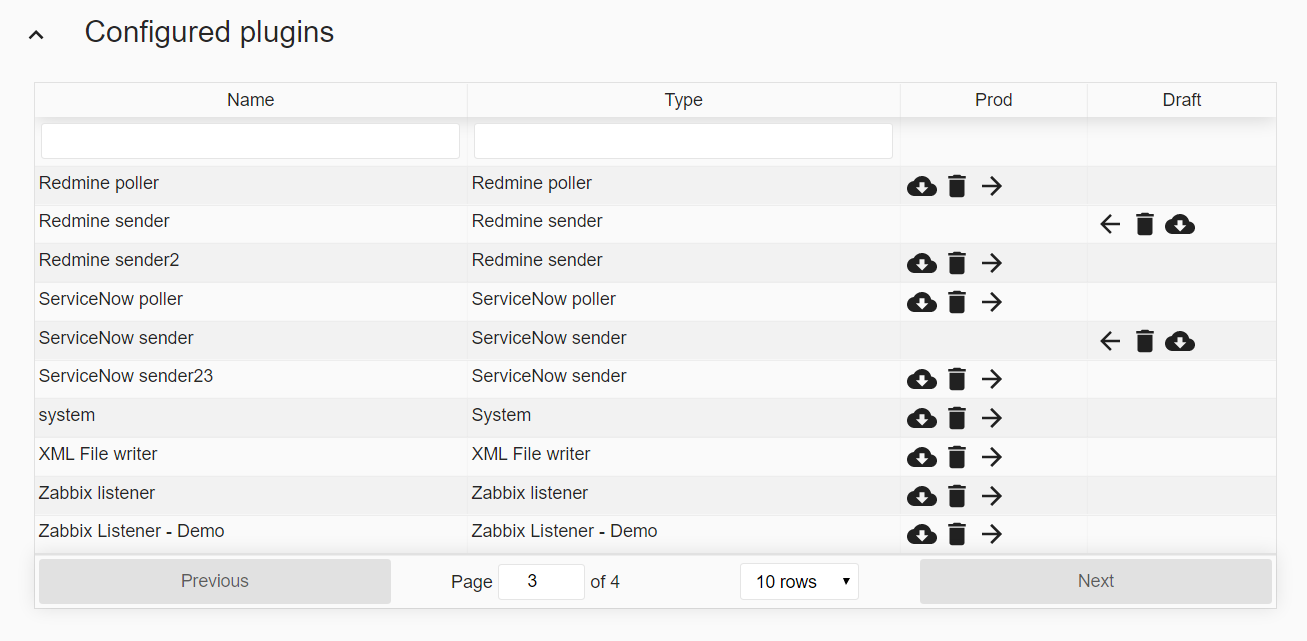Click the Type column filter field
The image size is (1307, 641).
(683, 141)
